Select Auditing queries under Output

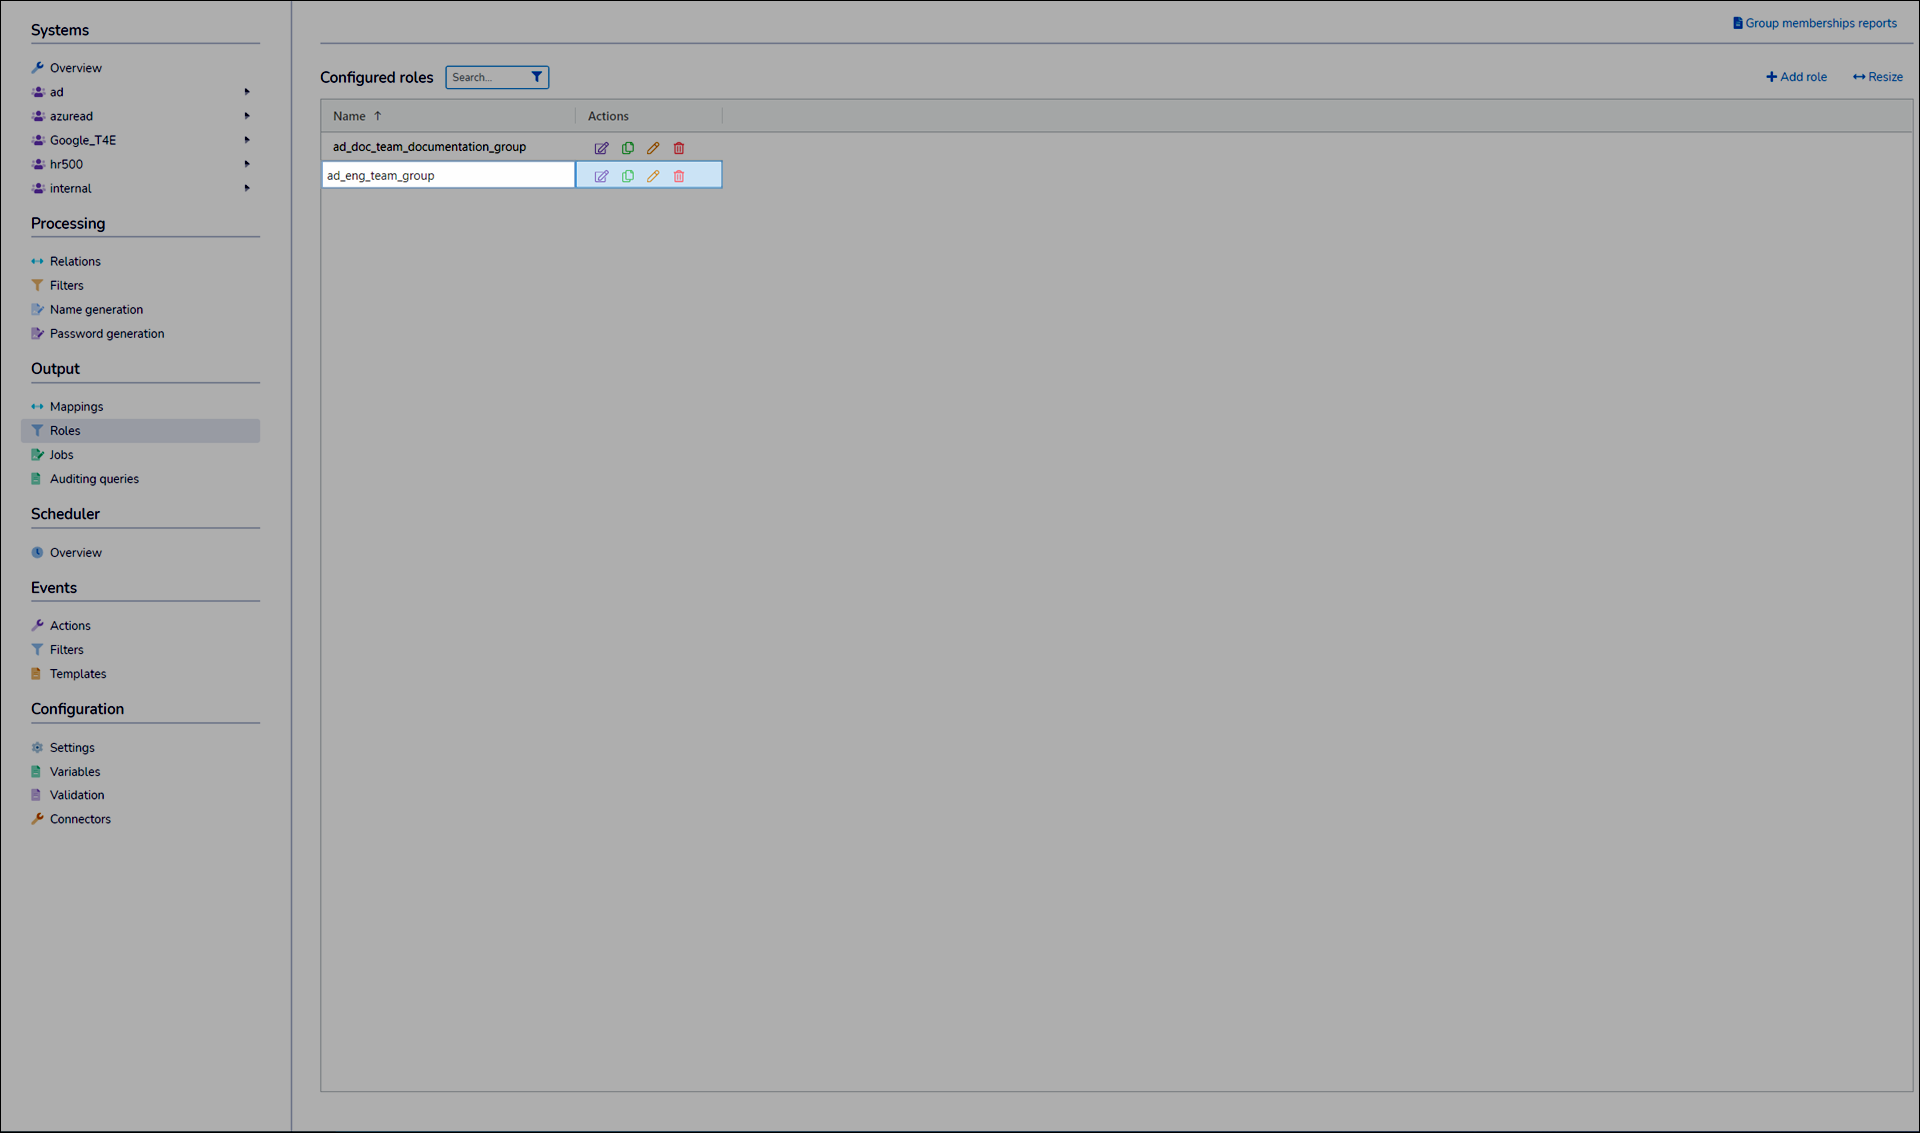click(94, 478)
